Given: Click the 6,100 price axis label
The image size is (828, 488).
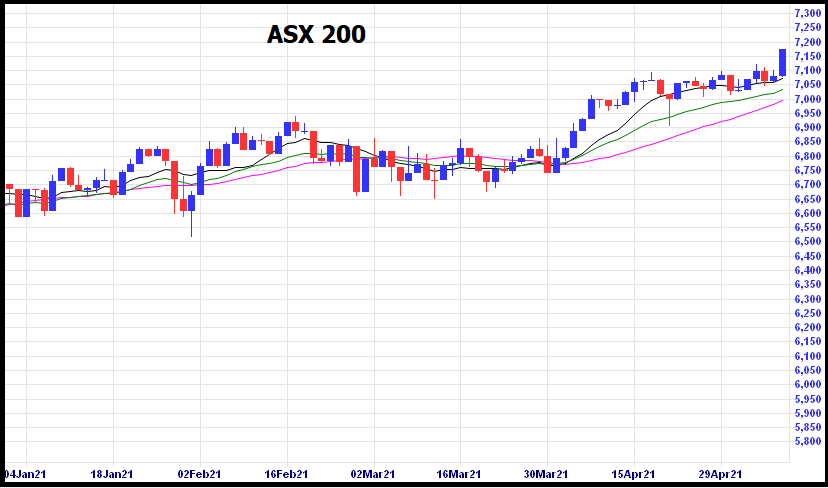Looking at the screenshot, I should click(808, 355).
